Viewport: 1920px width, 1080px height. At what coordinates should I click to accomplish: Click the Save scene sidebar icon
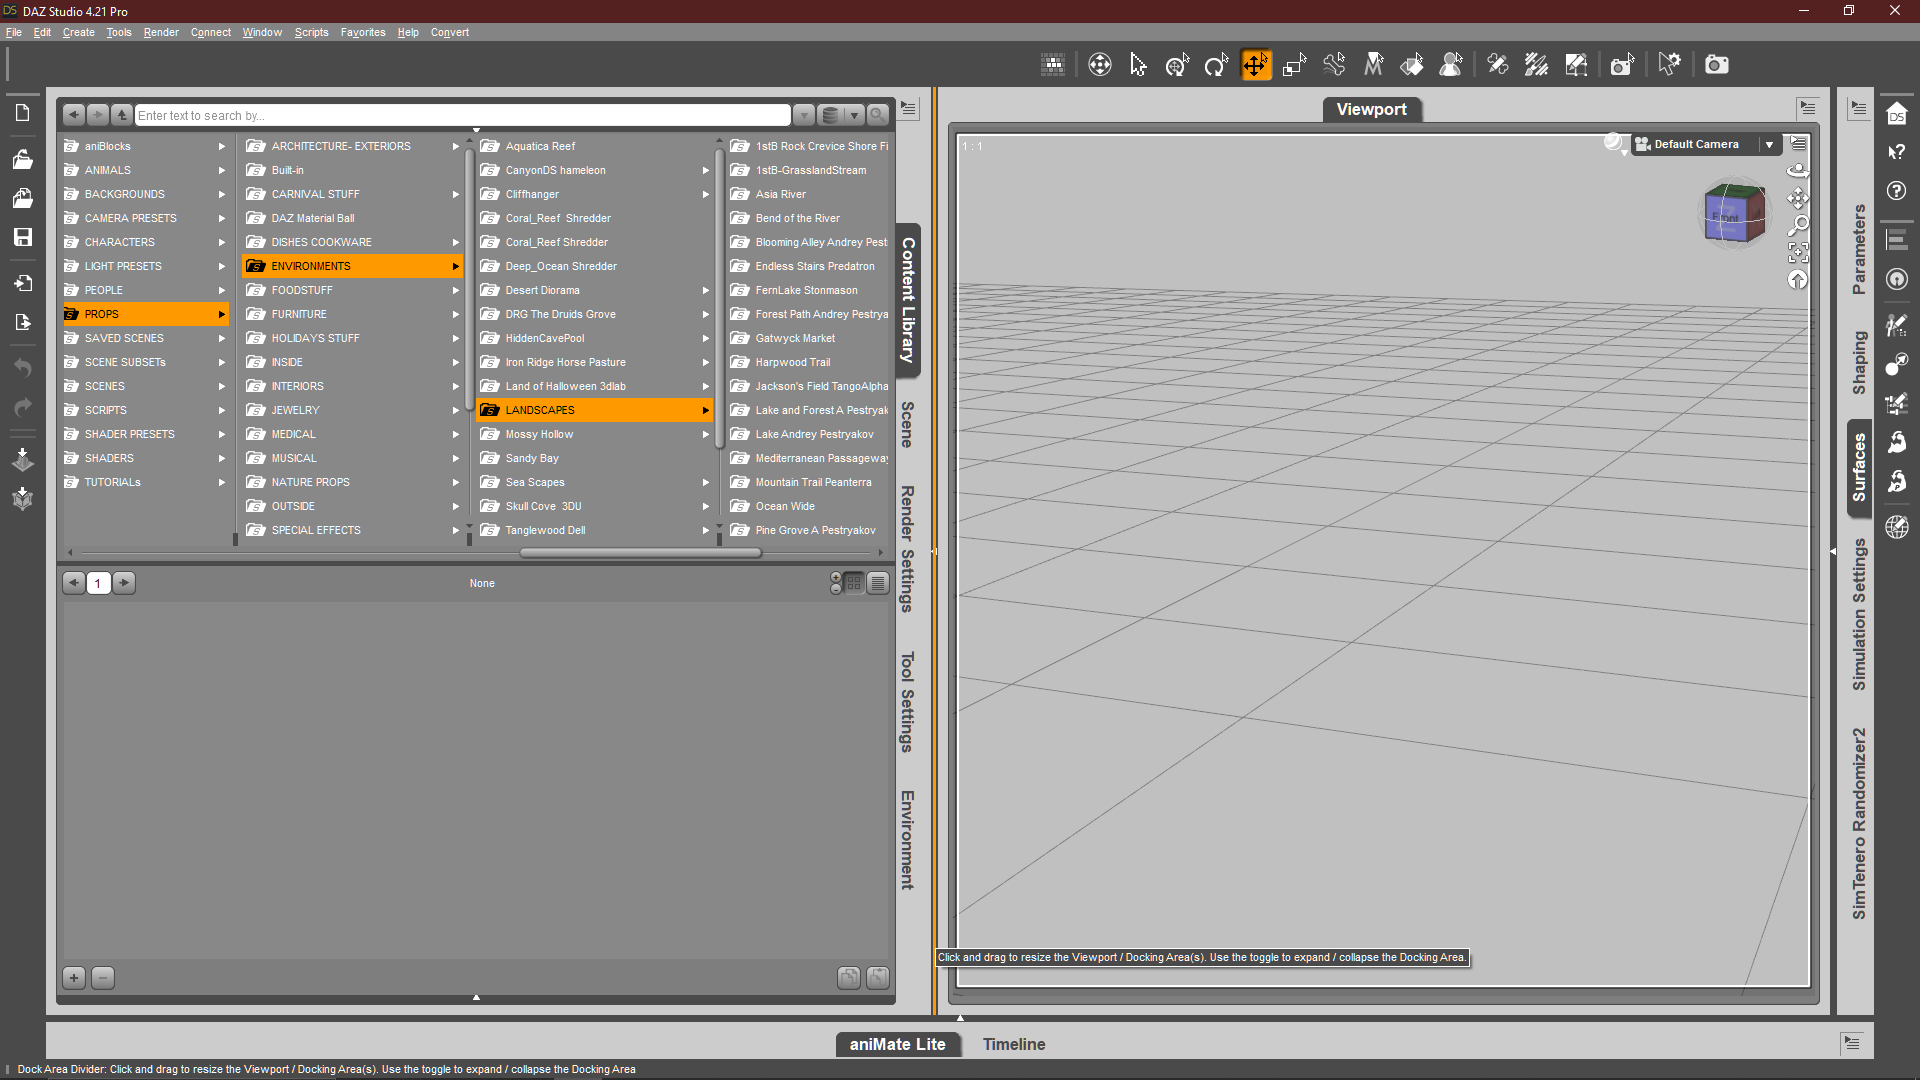pyautogui.click(x=22, y=237)
